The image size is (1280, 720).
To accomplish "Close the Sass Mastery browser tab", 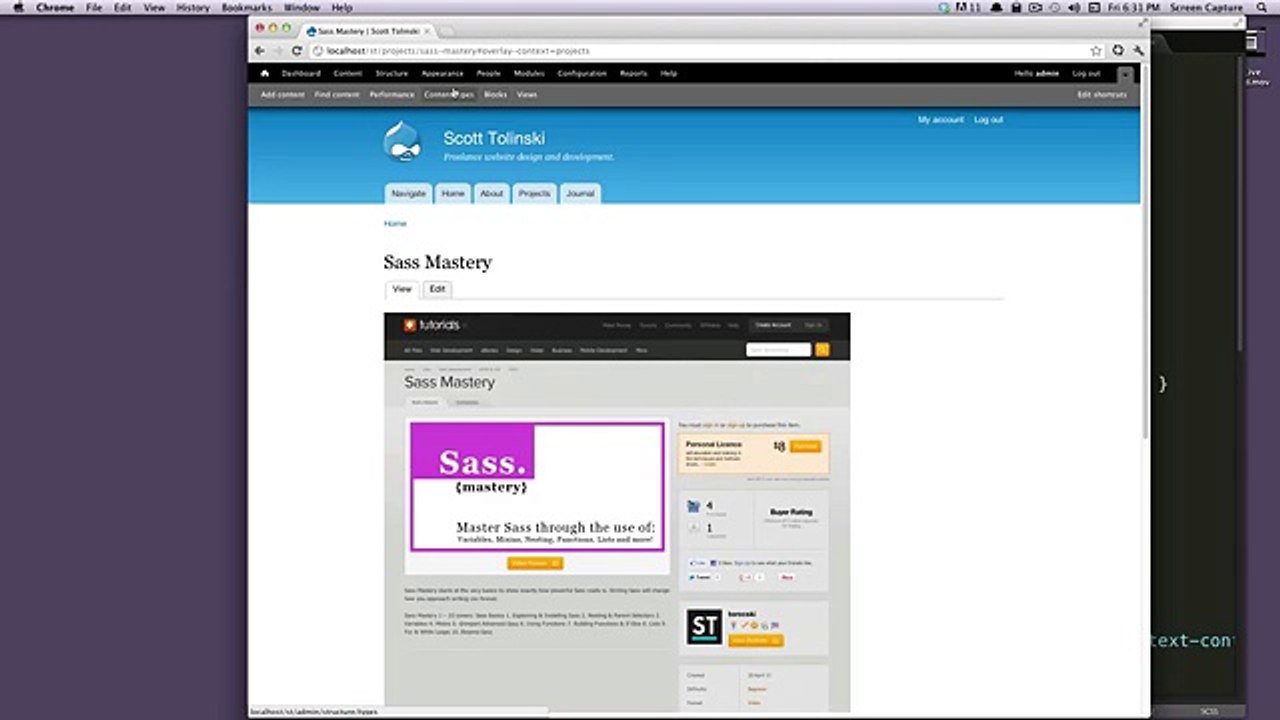I will (427, 31).
